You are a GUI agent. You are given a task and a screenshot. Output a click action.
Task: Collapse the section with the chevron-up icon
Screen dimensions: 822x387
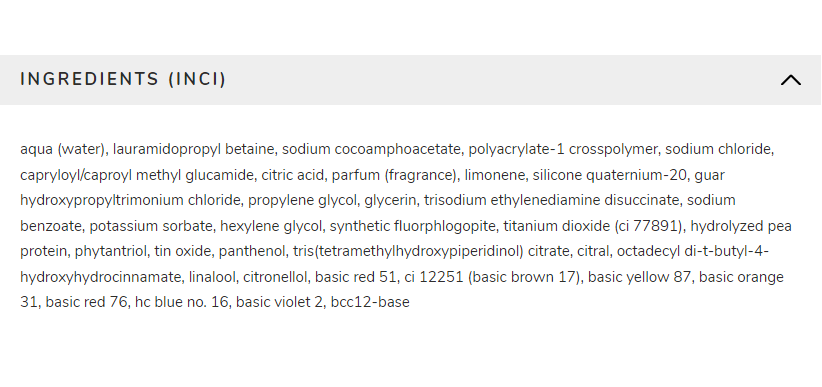click(x=791, y=80)
